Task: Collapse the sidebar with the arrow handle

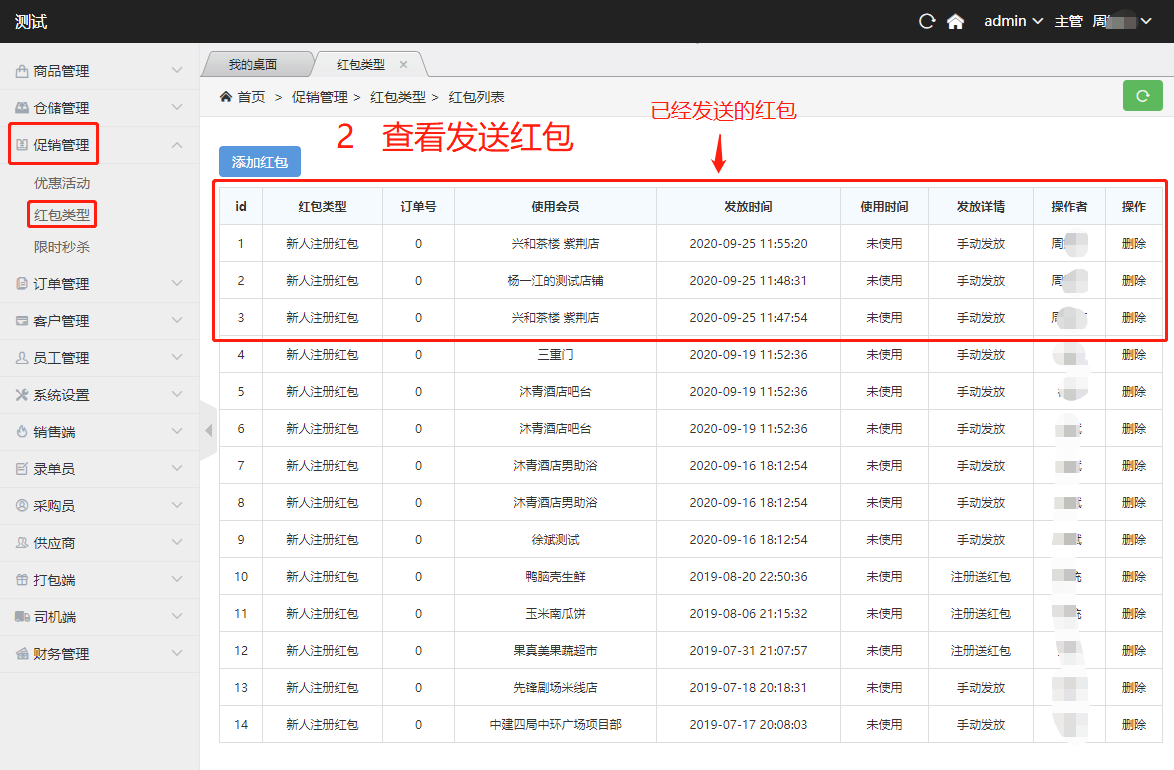Action: [x=208, y=431]
